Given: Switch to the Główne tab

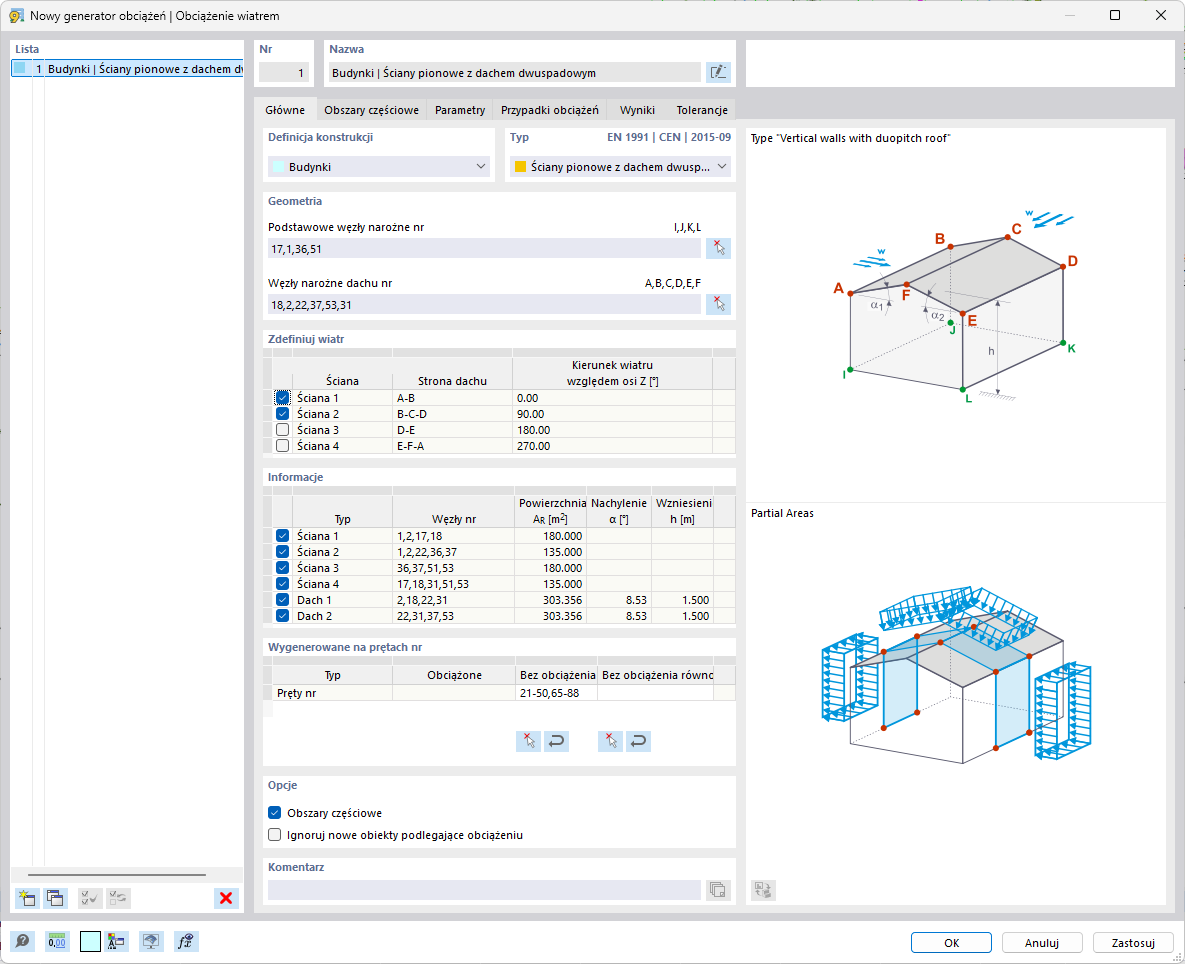Looking at the screenshot, I should (x=285, y=110).
